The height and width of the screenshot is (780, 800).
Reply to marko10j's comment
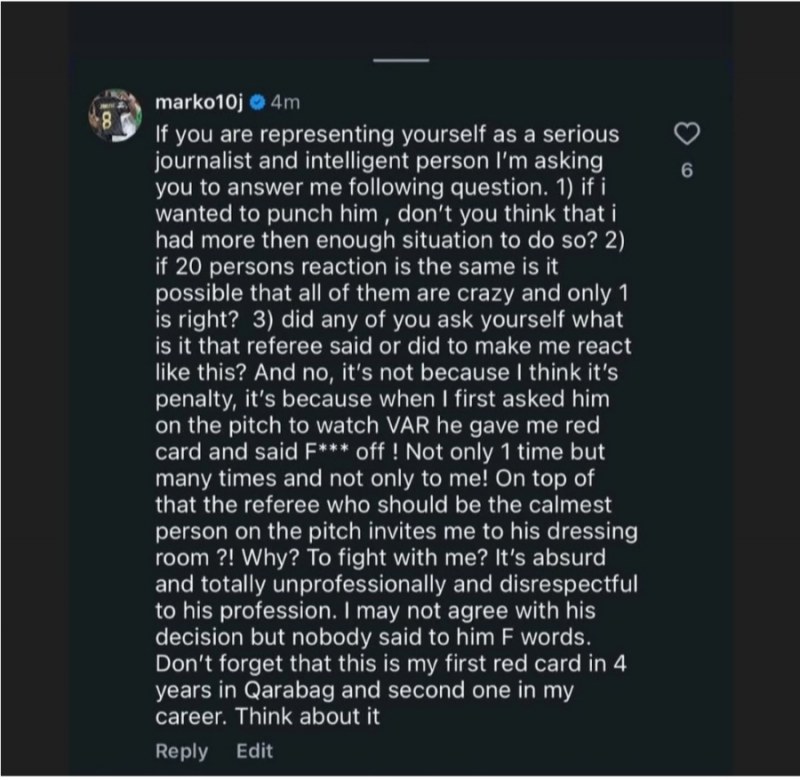182,751
